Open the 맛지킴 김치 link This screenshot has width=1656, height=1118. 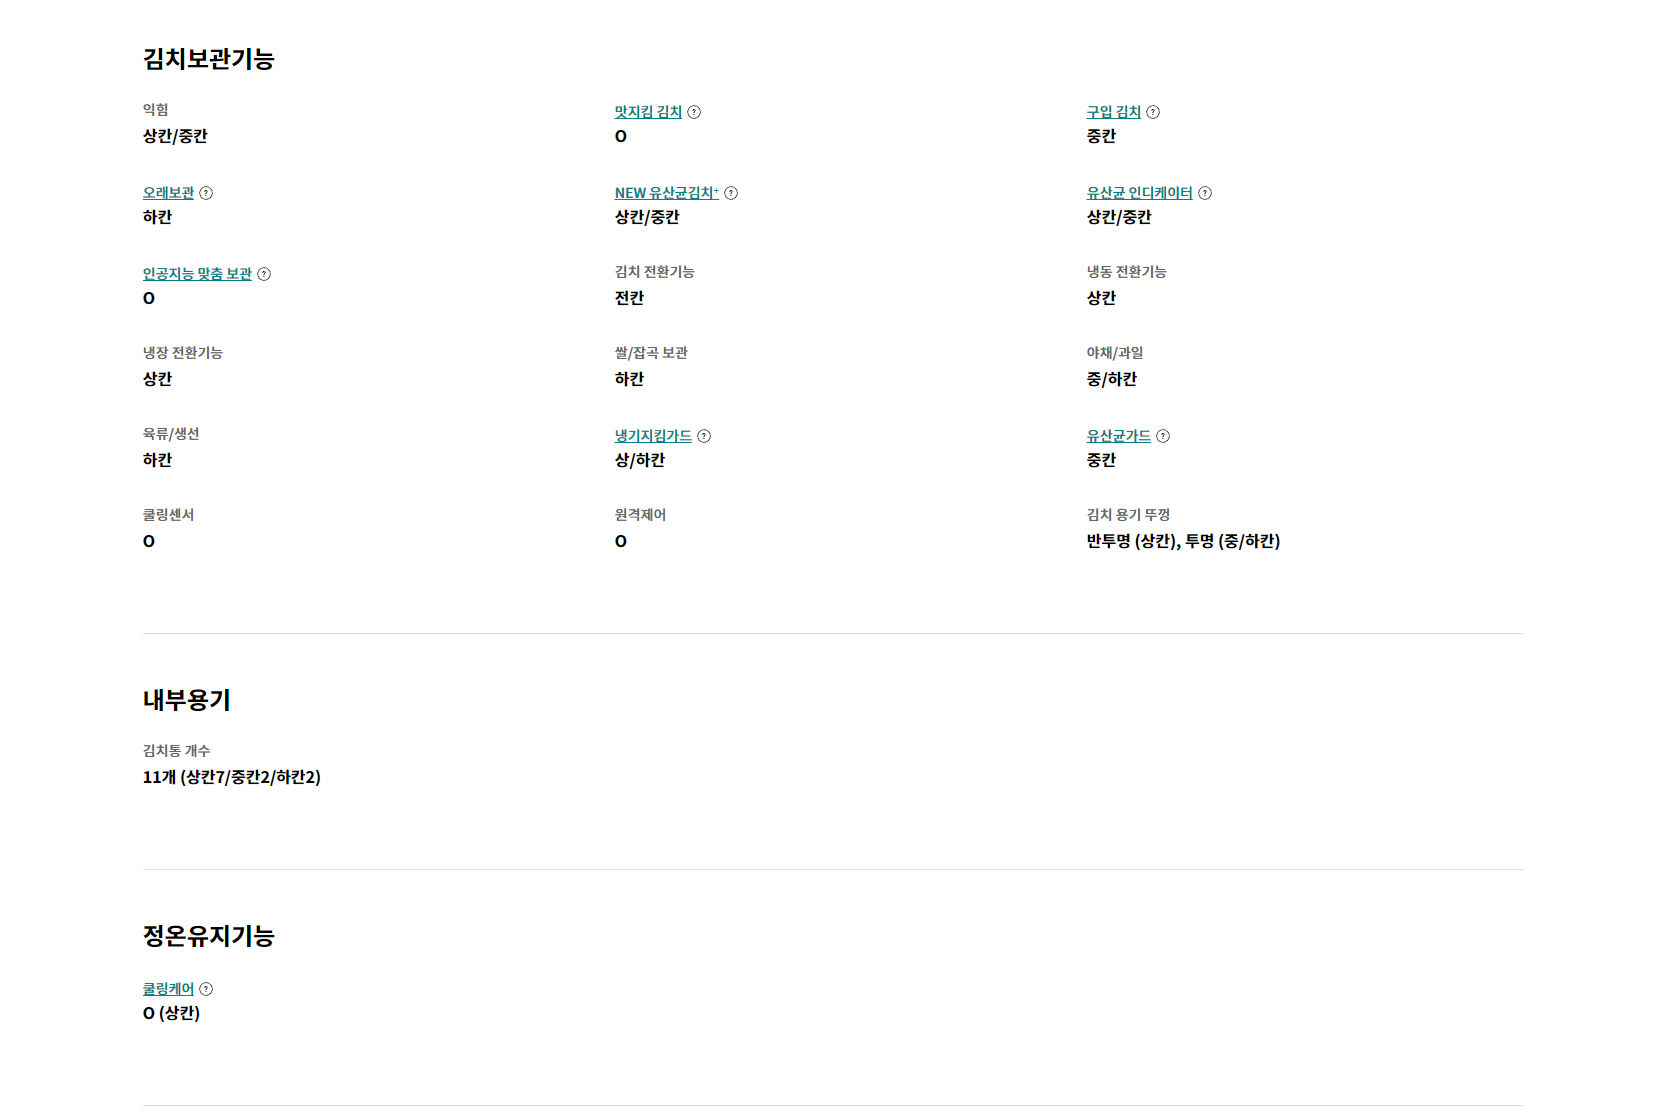(648, 112)
